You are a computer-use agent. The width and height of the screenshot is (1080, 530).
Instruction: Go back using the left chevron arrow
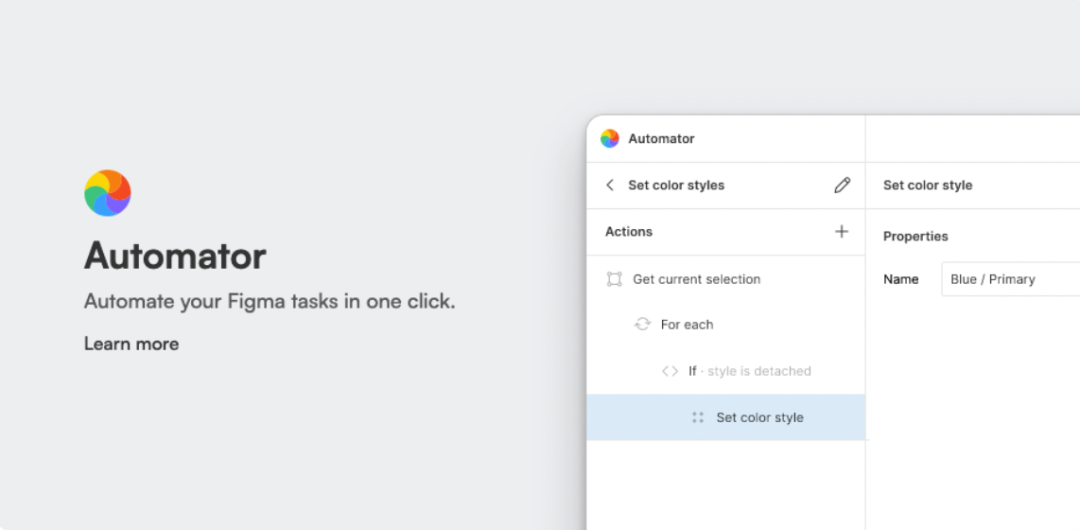coord(610,185)
